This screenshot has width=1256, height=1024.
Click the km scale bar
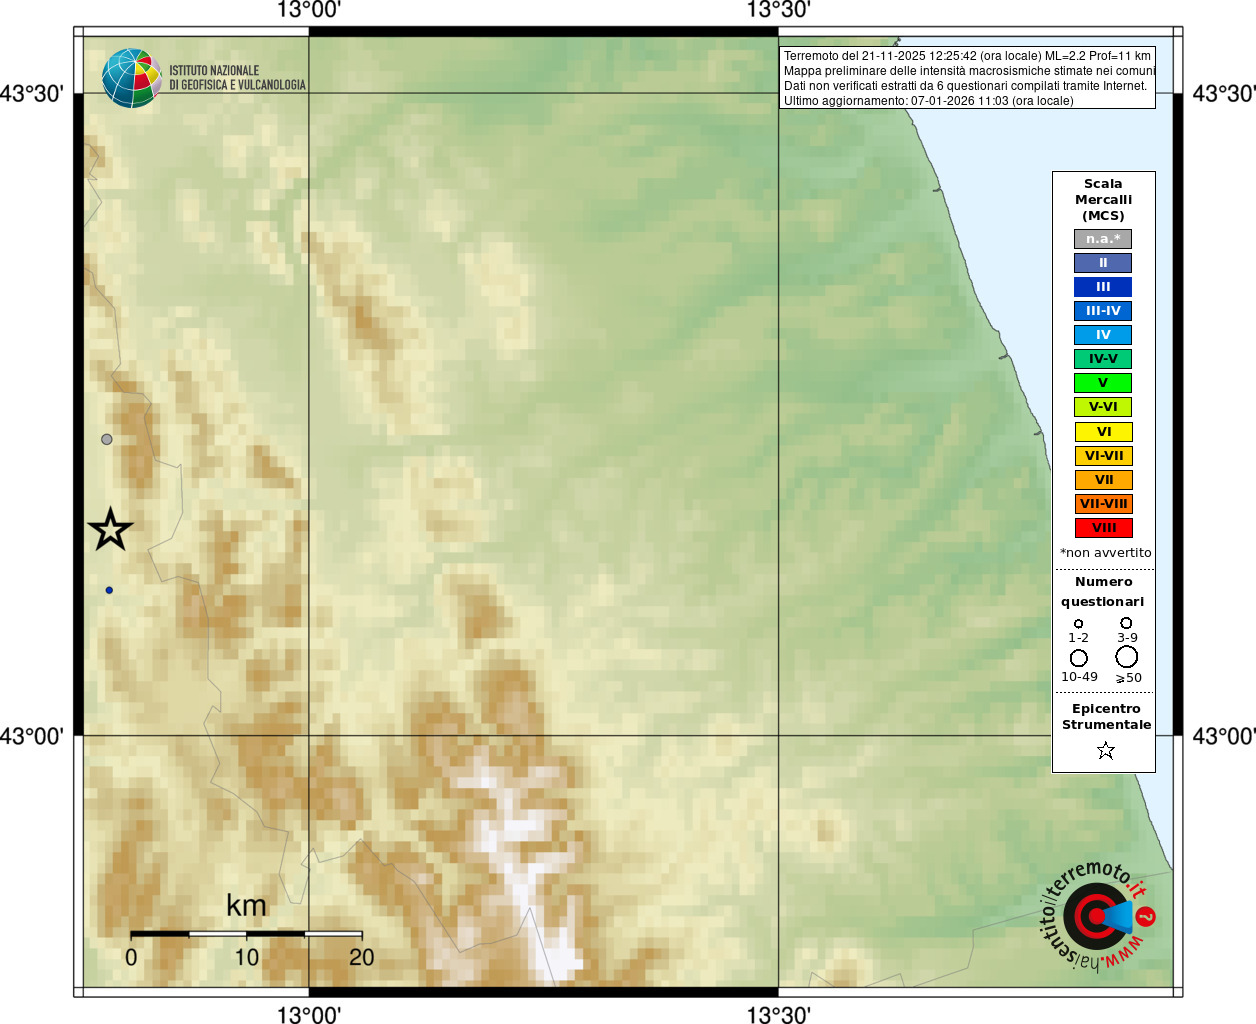point(246,934)
